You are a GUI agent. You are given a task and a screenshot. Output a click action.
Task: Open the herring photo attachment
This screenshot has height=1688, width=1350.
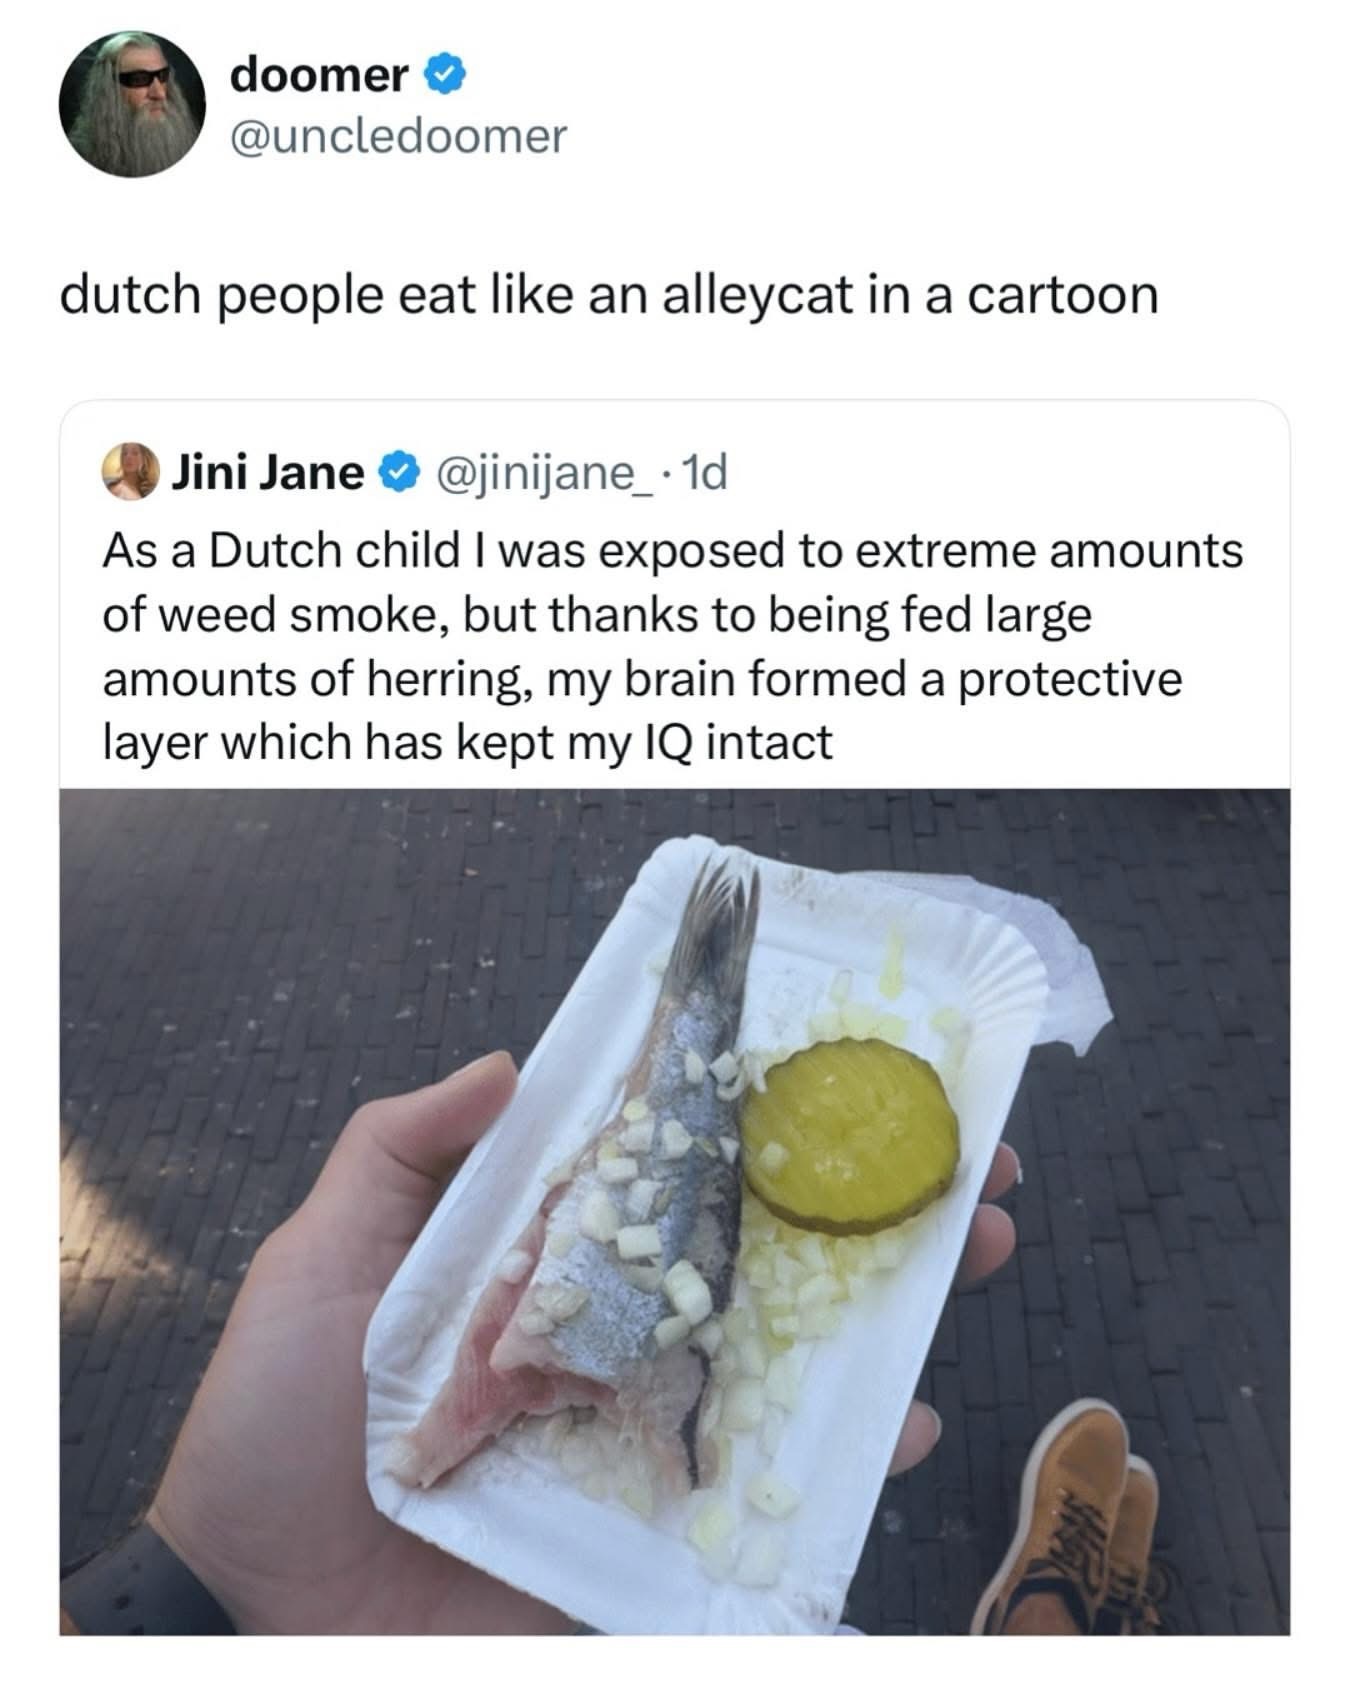point(674,1212)
